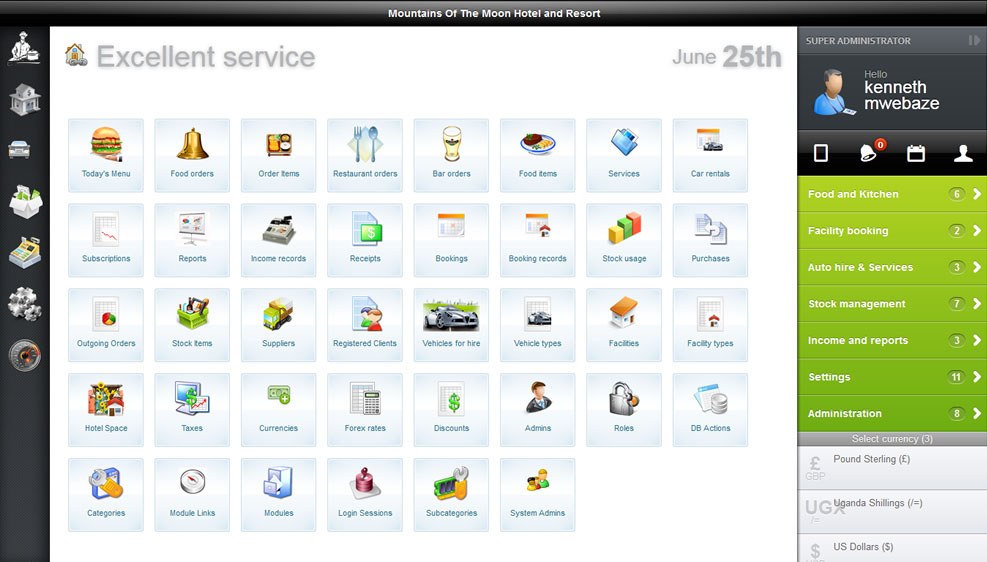Open the Stock usage tile
Image resolution: width=987 pixels, height=562 pixels.
pyautogui.click(x=624, y=240)
